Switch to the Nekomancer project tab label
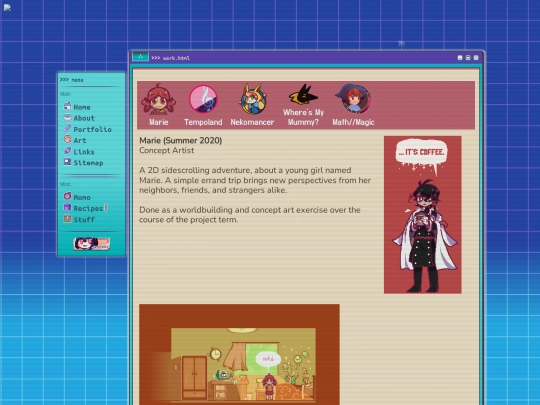Image resolution: width=540 pixels, height=405 pixels. coord(252,122)
